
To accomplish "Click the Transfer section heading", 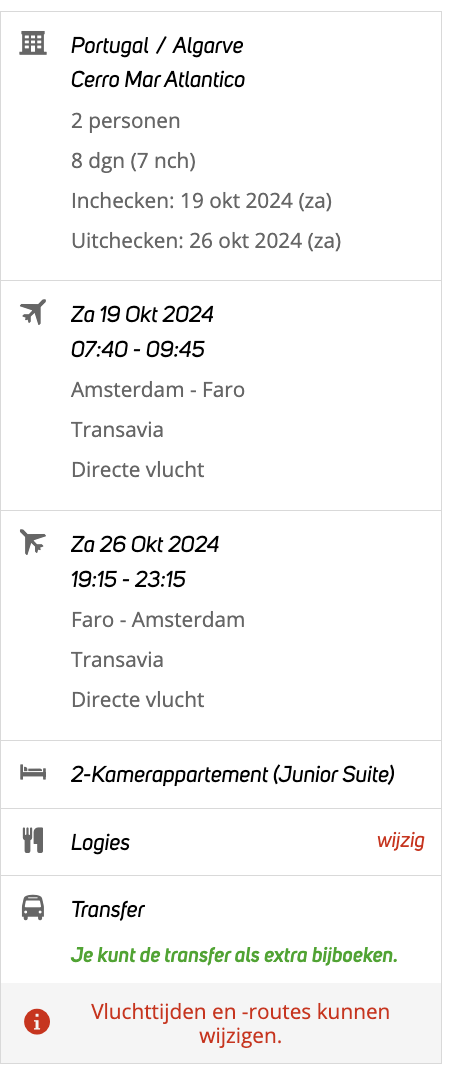I will [108, 910].
